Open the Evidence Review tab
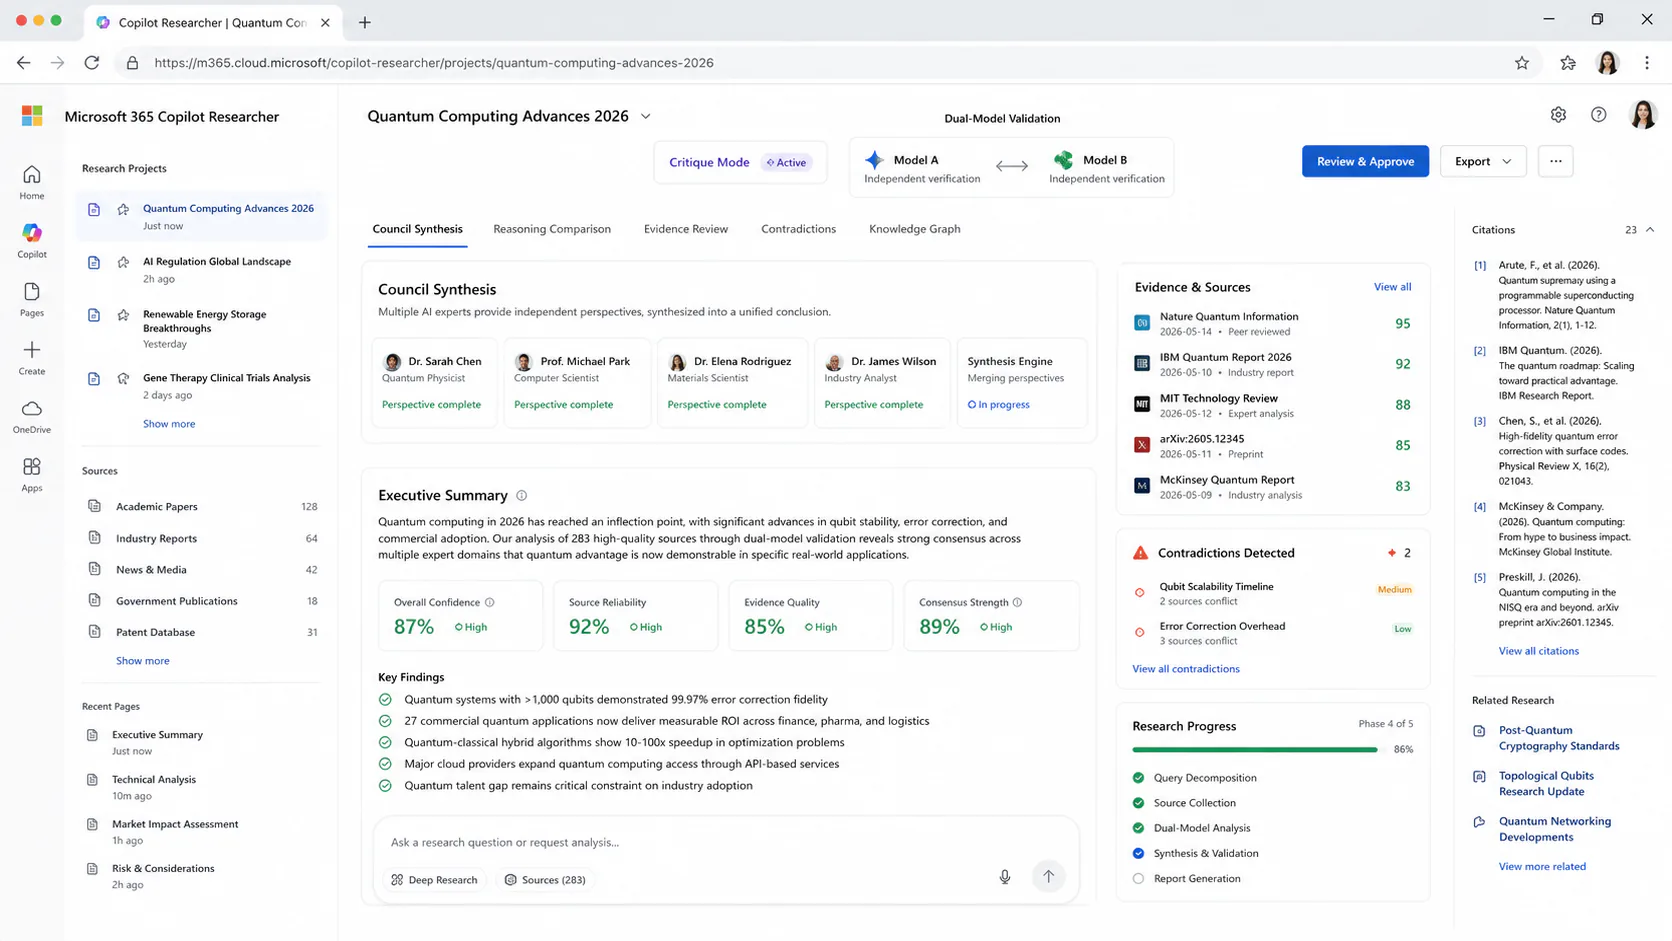Image resolution: width=1672 pixels, height=941 pixels. click(x=686, y=229)
